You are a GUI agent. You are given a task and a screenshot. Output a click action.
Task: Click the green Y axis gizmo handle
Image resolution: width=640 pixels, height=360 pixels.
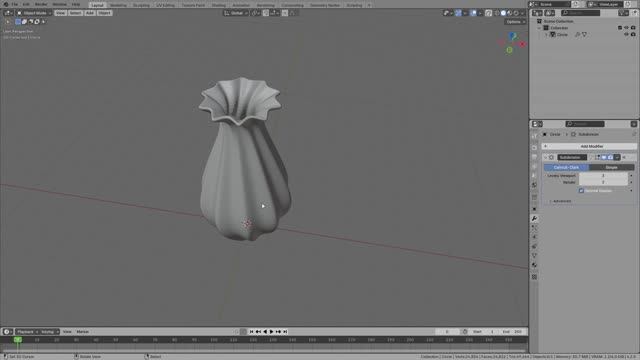tap(509, 50)
